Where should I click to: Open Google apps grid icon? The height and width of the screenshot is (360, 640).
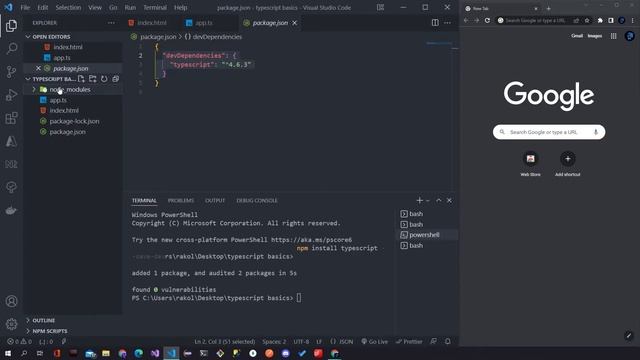click(x=613, y=36)
